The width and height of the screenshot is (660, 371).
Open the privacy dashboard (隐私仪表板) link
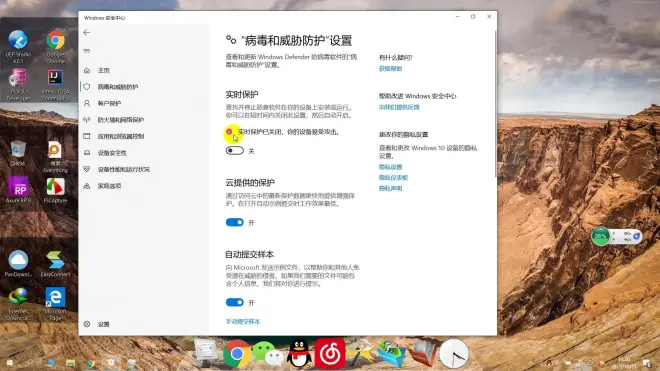point(394,177)
